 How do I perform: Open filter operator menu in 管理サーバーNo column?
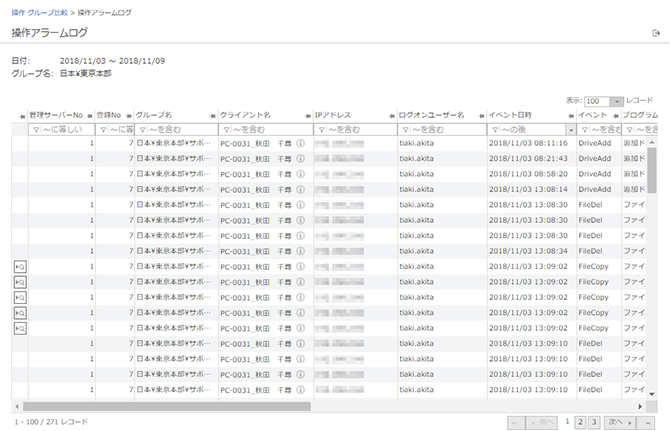coord(38,130)
